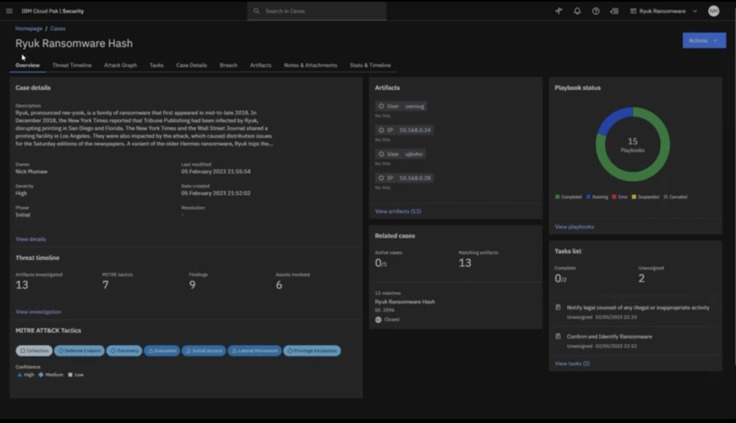The width and height of the screenshot is (736, 423).
Task: Open the Attack Graph tab
Action: coord(120,65)
